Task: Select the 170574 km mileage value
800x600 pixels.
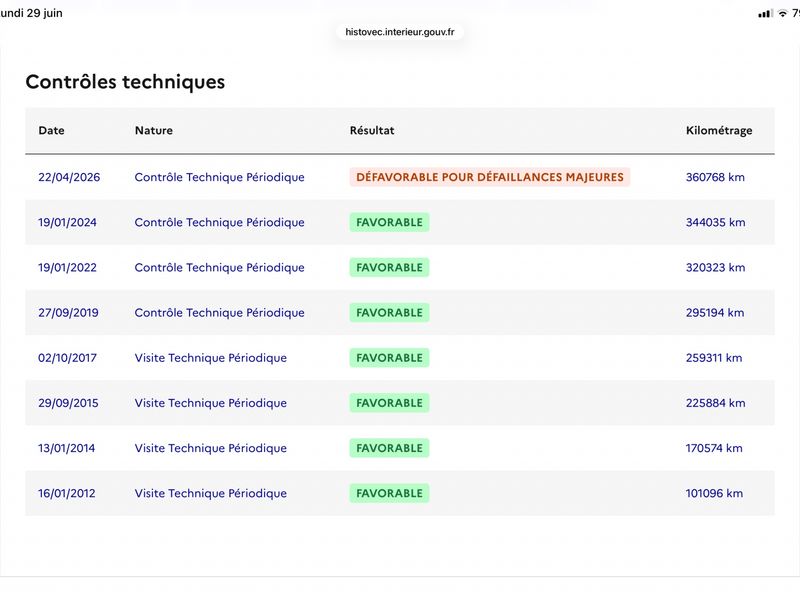Action: [x=714, y=448]
